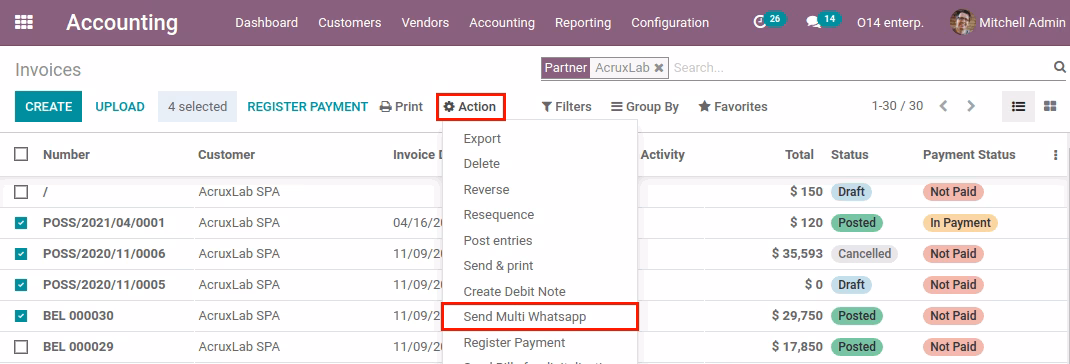
Task: Choose Resequence from Action menu
Action: [x=540, y=214]
